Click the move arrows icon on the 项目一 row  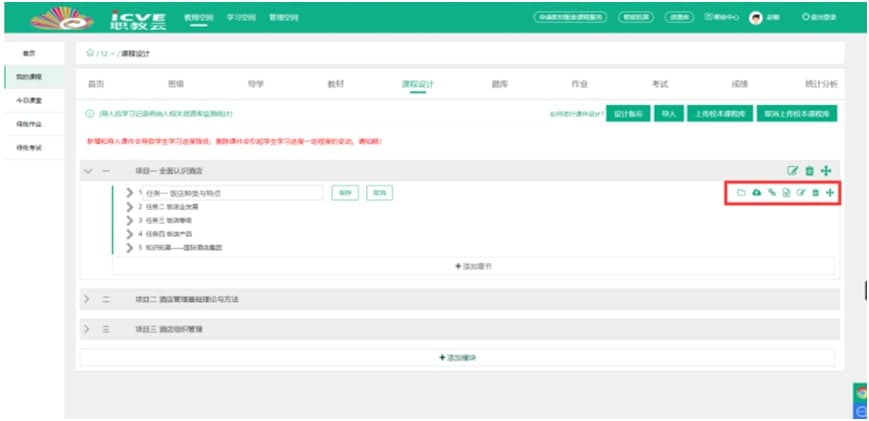click(x=826, y=171)
